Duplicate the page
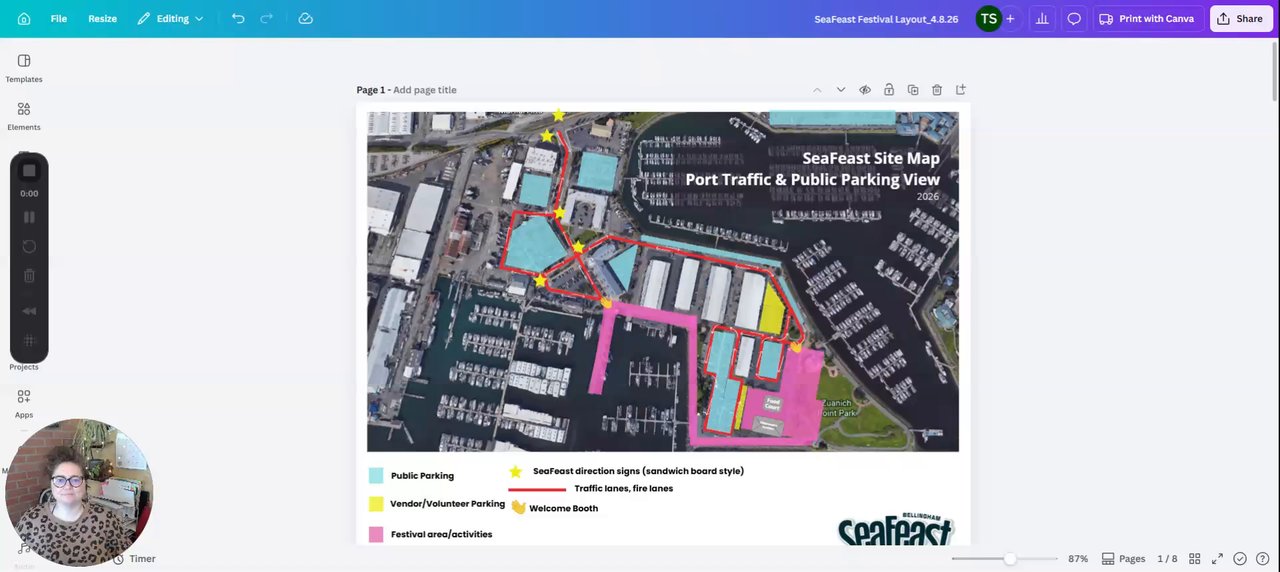This screenshot has height=572, width=1280. [913, 90]
